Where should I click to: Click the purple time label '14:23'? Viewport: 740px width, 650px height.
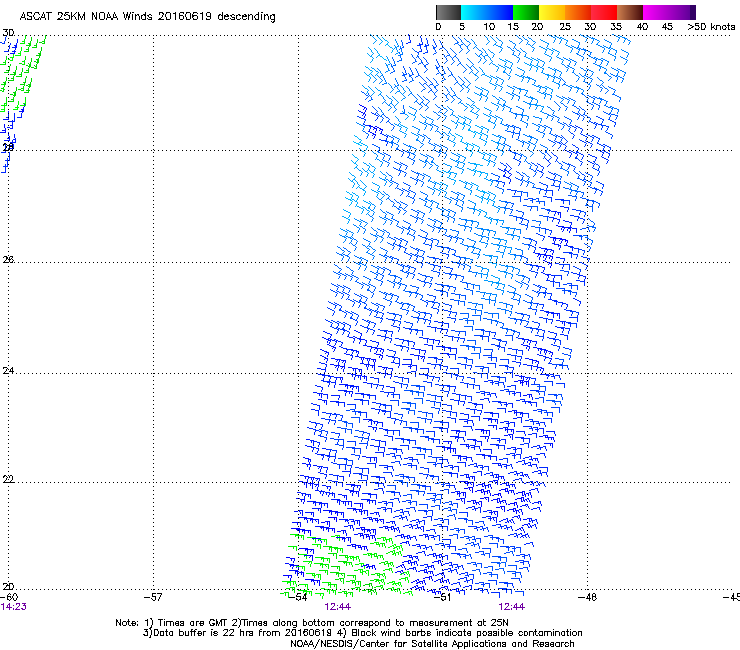click(x=13, y=607)
